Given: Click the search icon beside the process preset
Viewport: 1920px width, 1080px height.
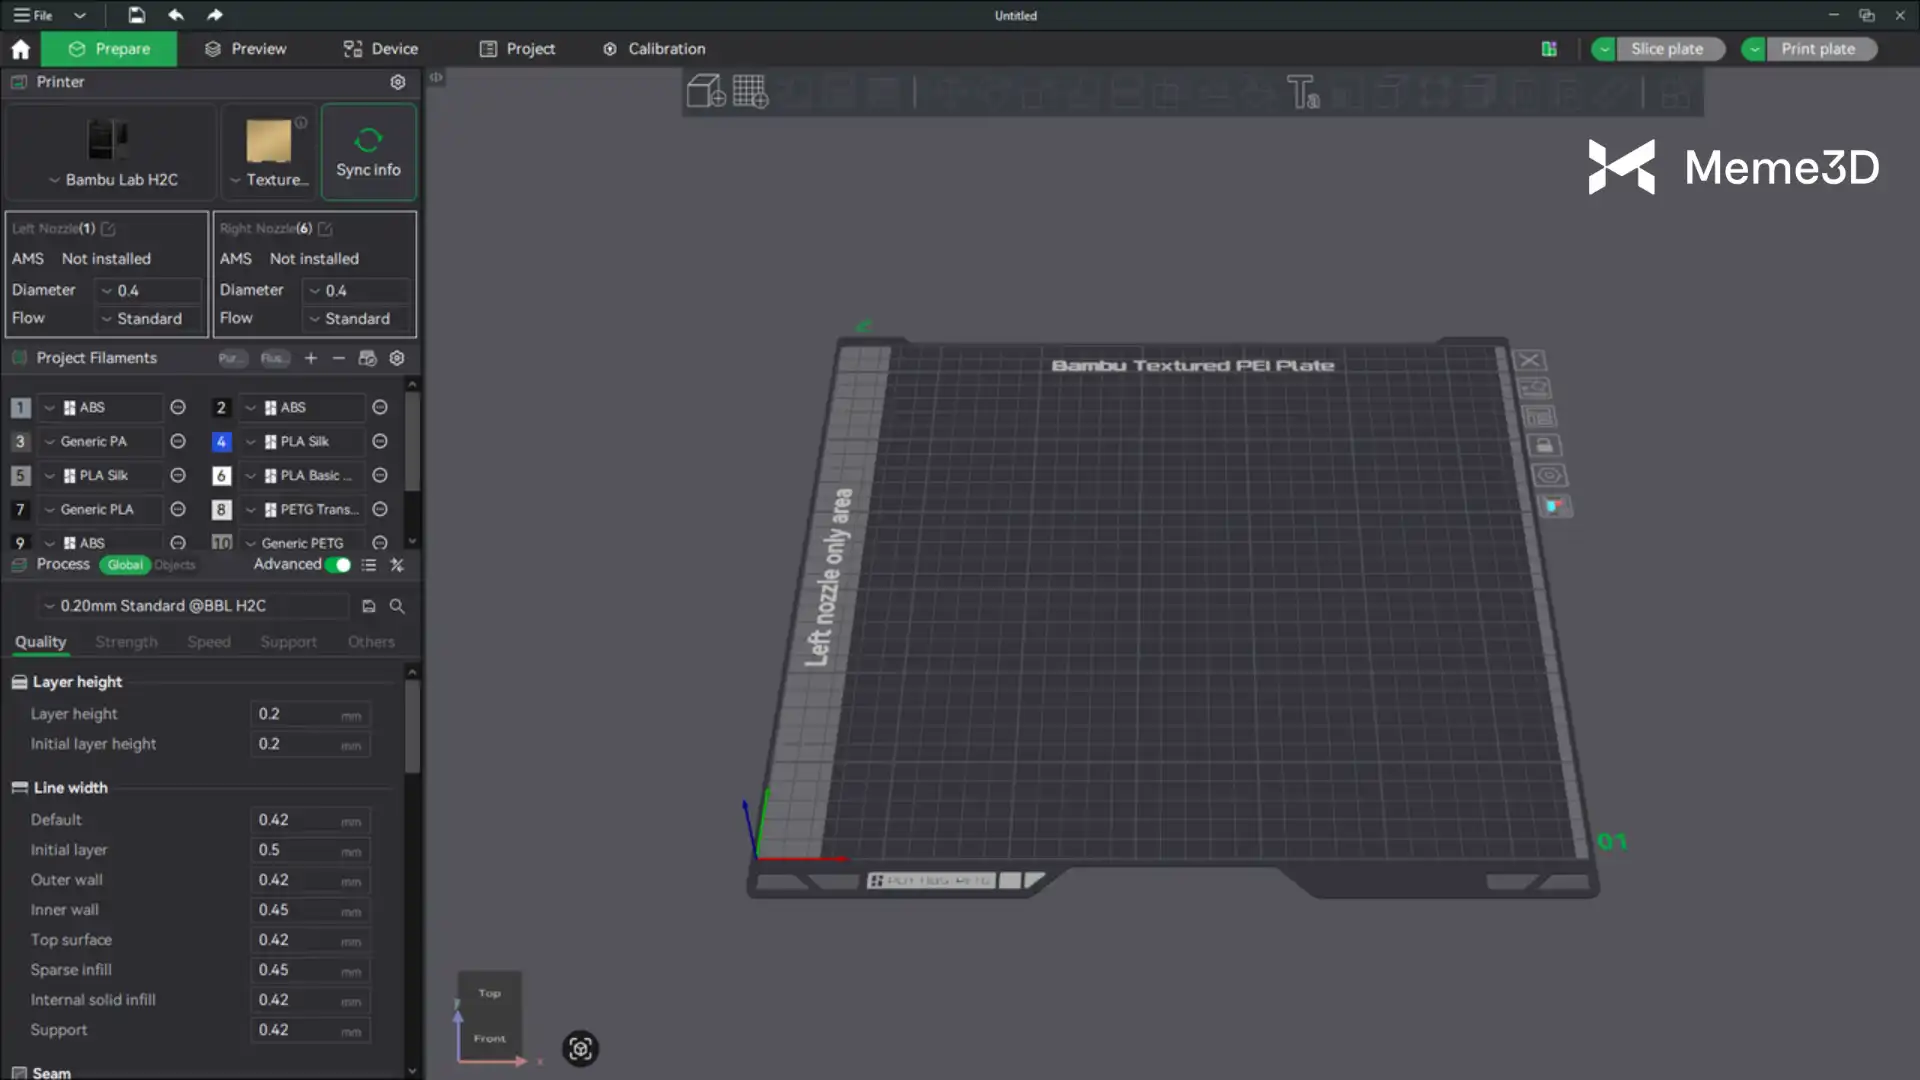Looking at the screenshot, I should point(397,606).
